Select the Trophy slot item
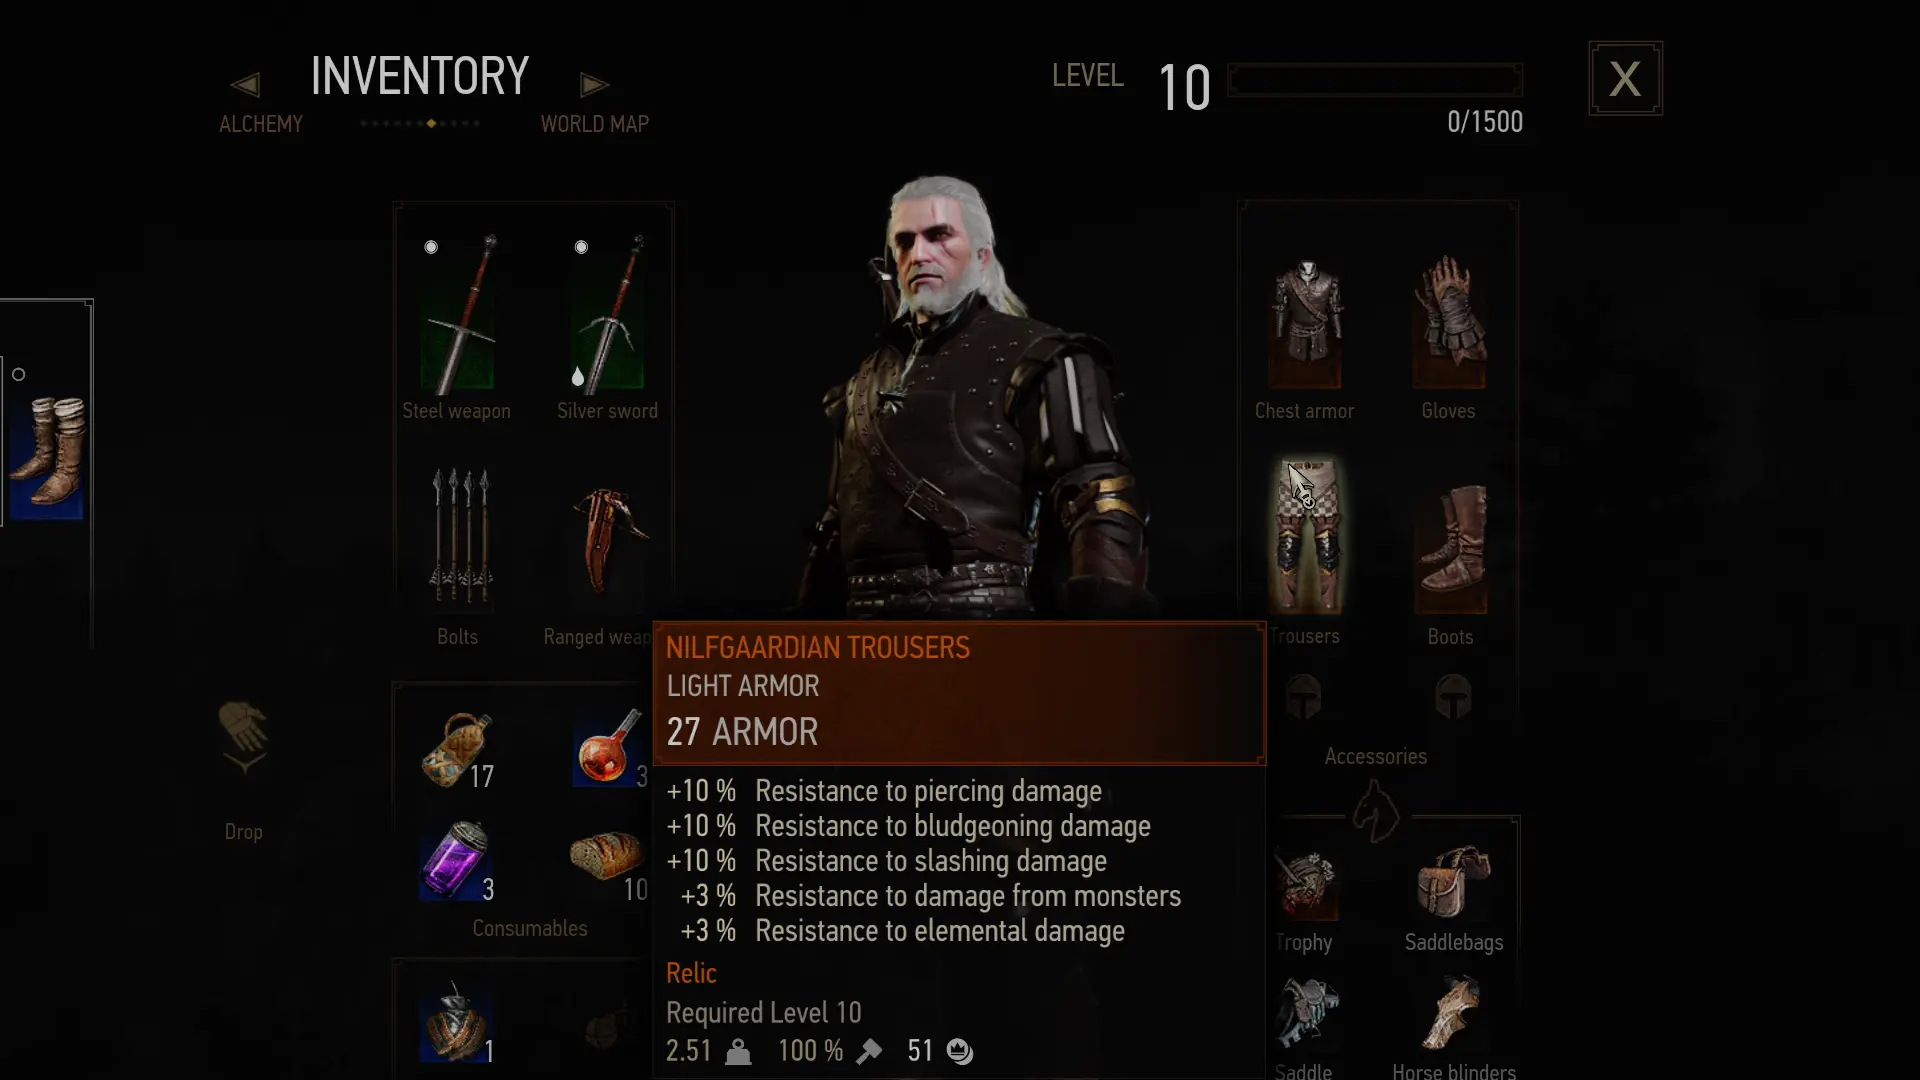This screenshot has height=1080, width=1920. coord(1306,885)
